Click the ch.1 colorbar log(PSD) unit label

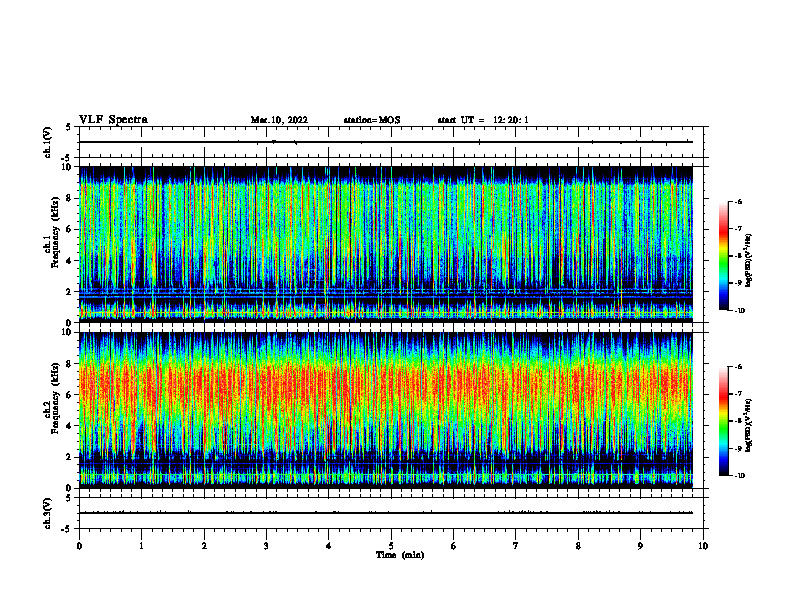(x=749, y=261)
